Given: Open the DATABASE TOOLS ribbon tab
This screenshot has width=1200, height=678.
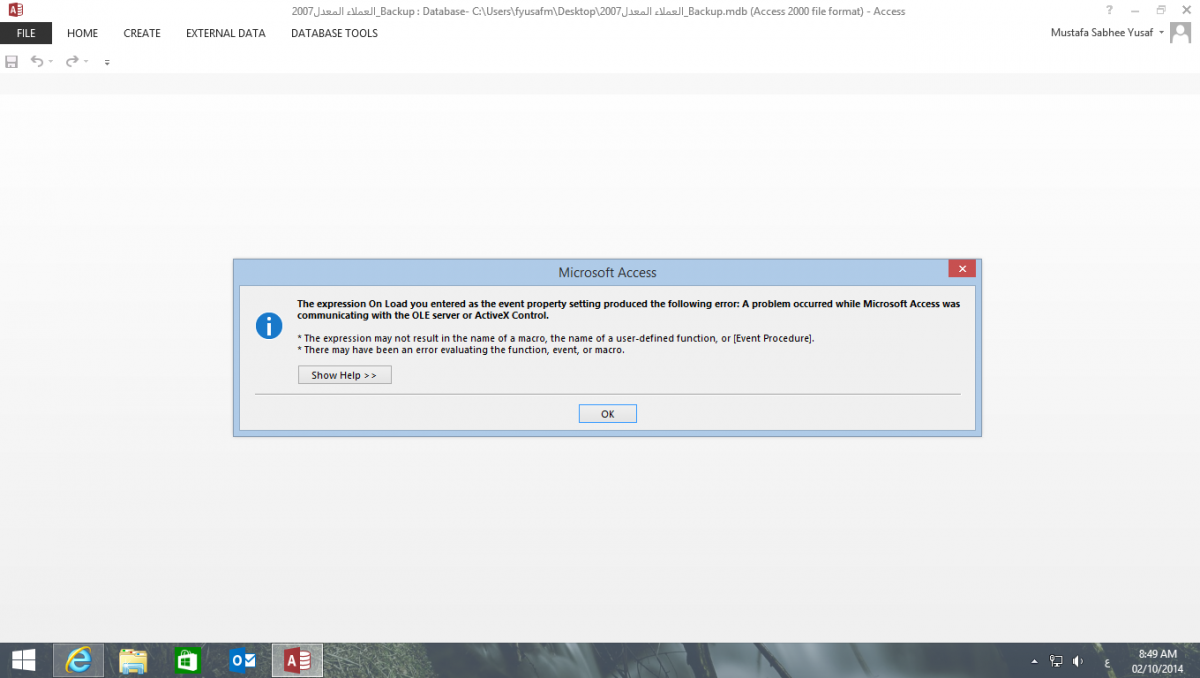Looking at the screenshot, I should tap(334, 33).
